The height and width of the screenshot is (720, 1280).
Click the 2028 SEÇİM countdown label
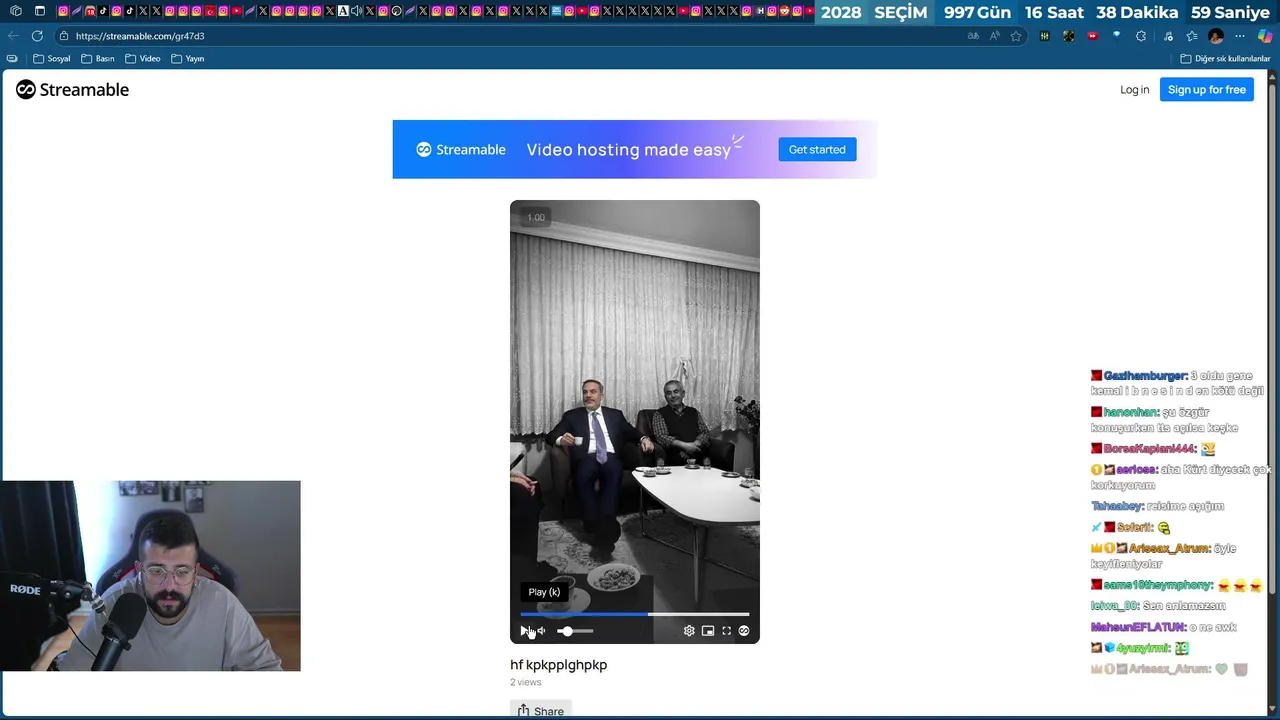(874, 13)
